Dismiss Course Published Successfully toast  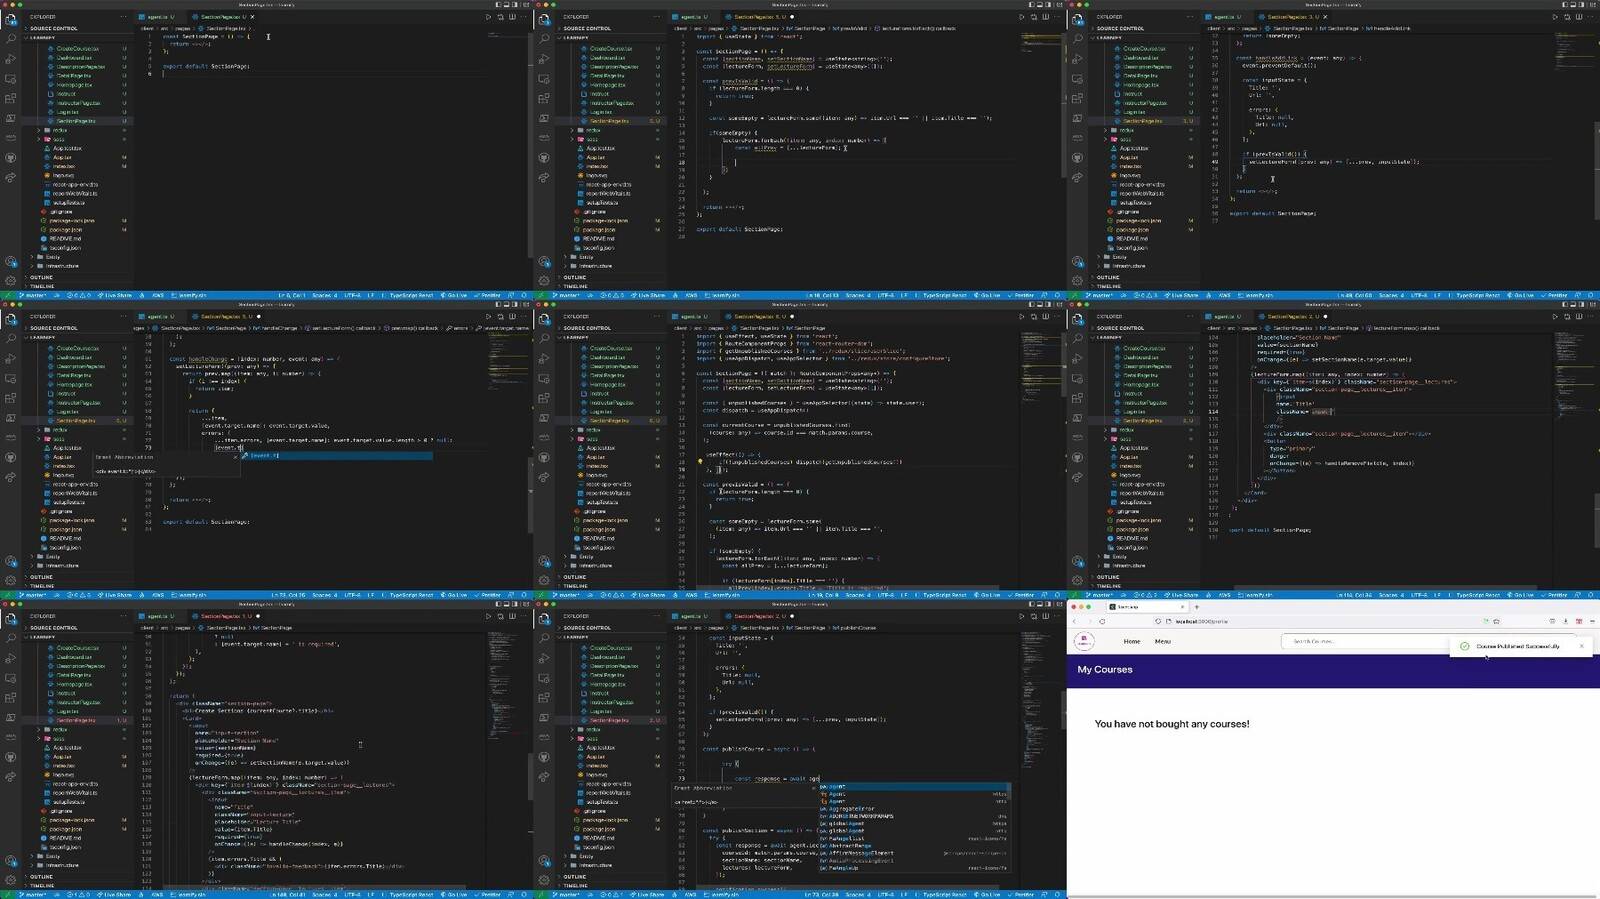click(1581, 646)
